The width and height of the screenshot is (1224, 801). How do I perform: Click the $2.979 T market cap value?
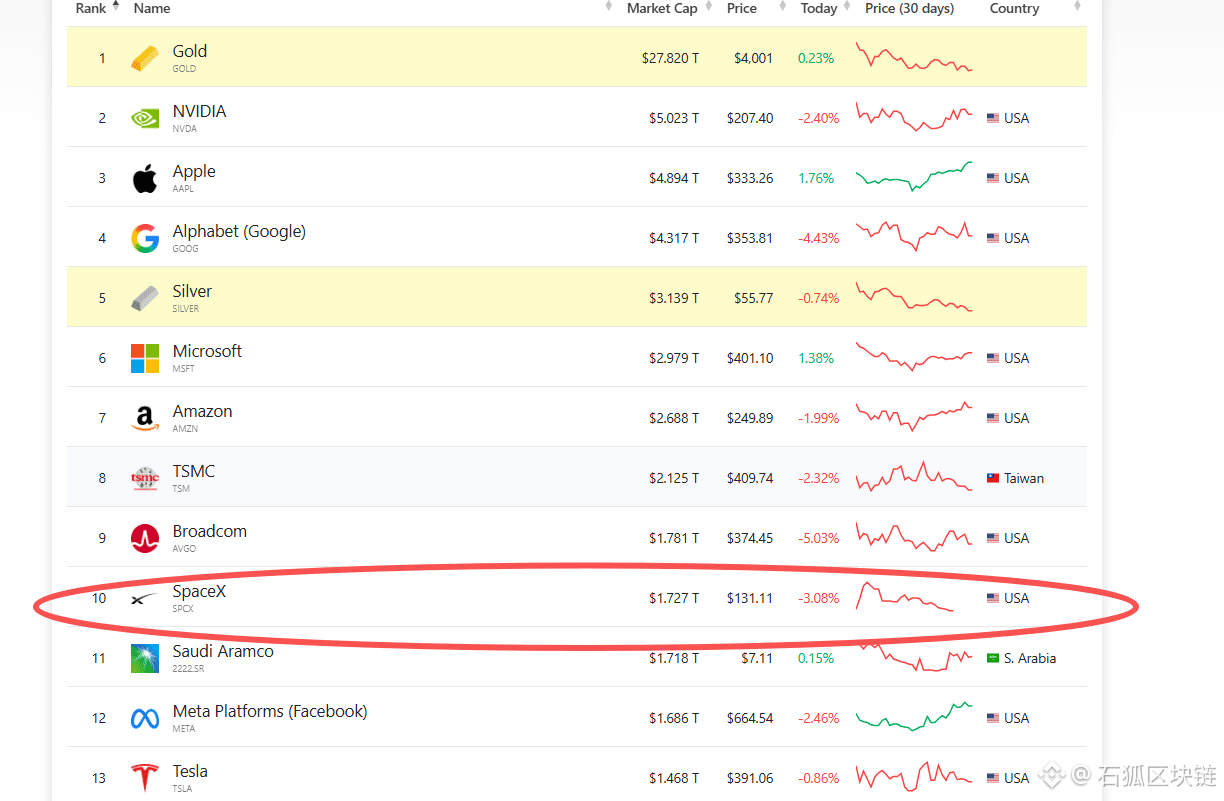(x=674, y=358)
